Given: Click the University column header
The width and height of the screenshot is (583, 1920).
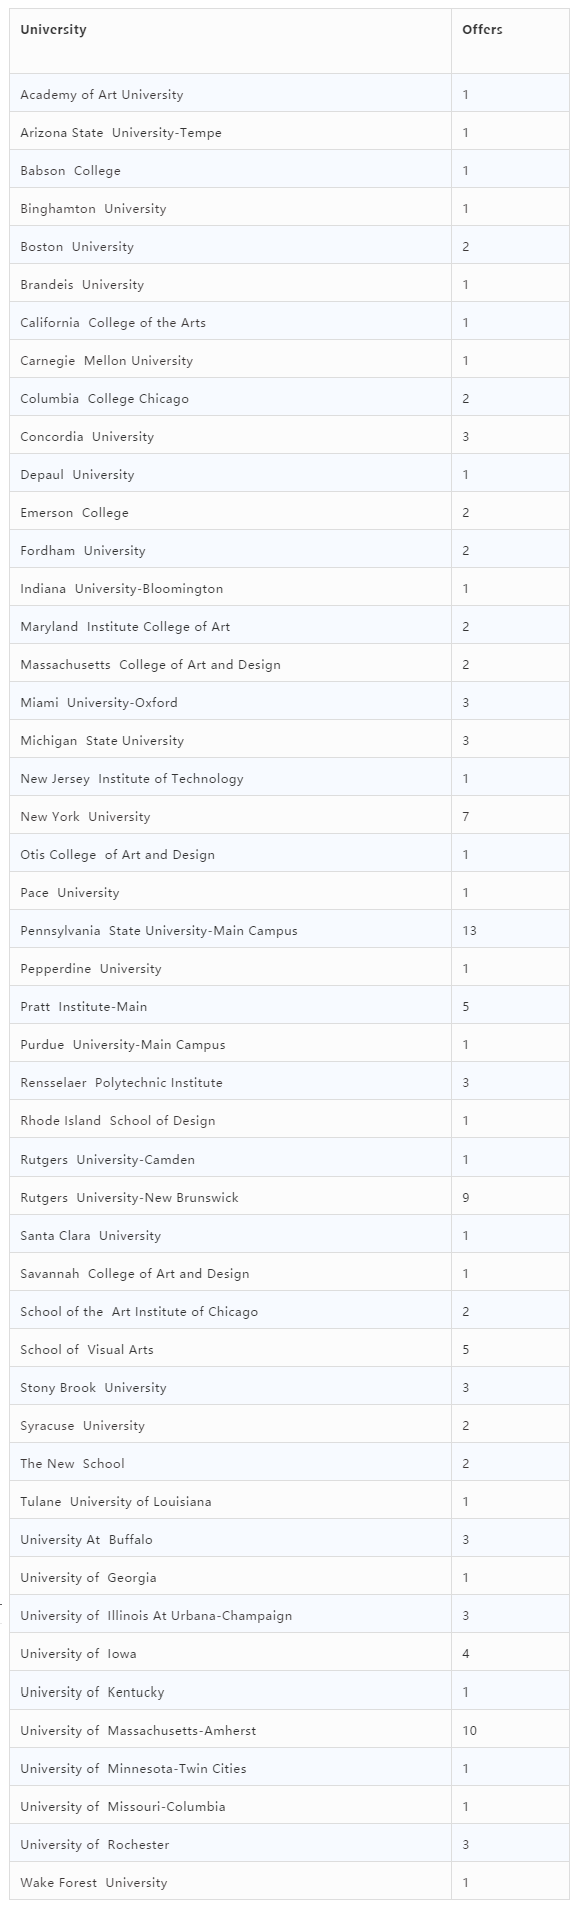Looking at the screenshot, I should tap(53, 30).
